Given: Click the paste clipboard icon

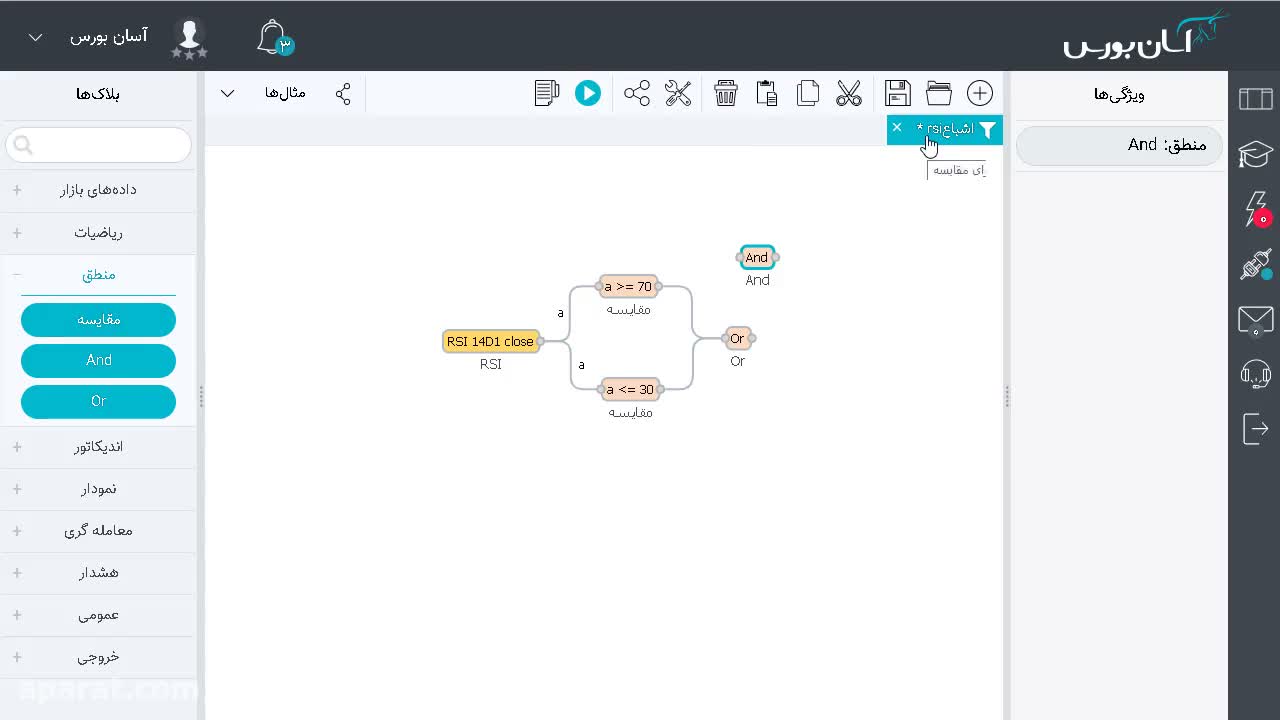Looking at the screenshot, I should (x=767, y=93).
